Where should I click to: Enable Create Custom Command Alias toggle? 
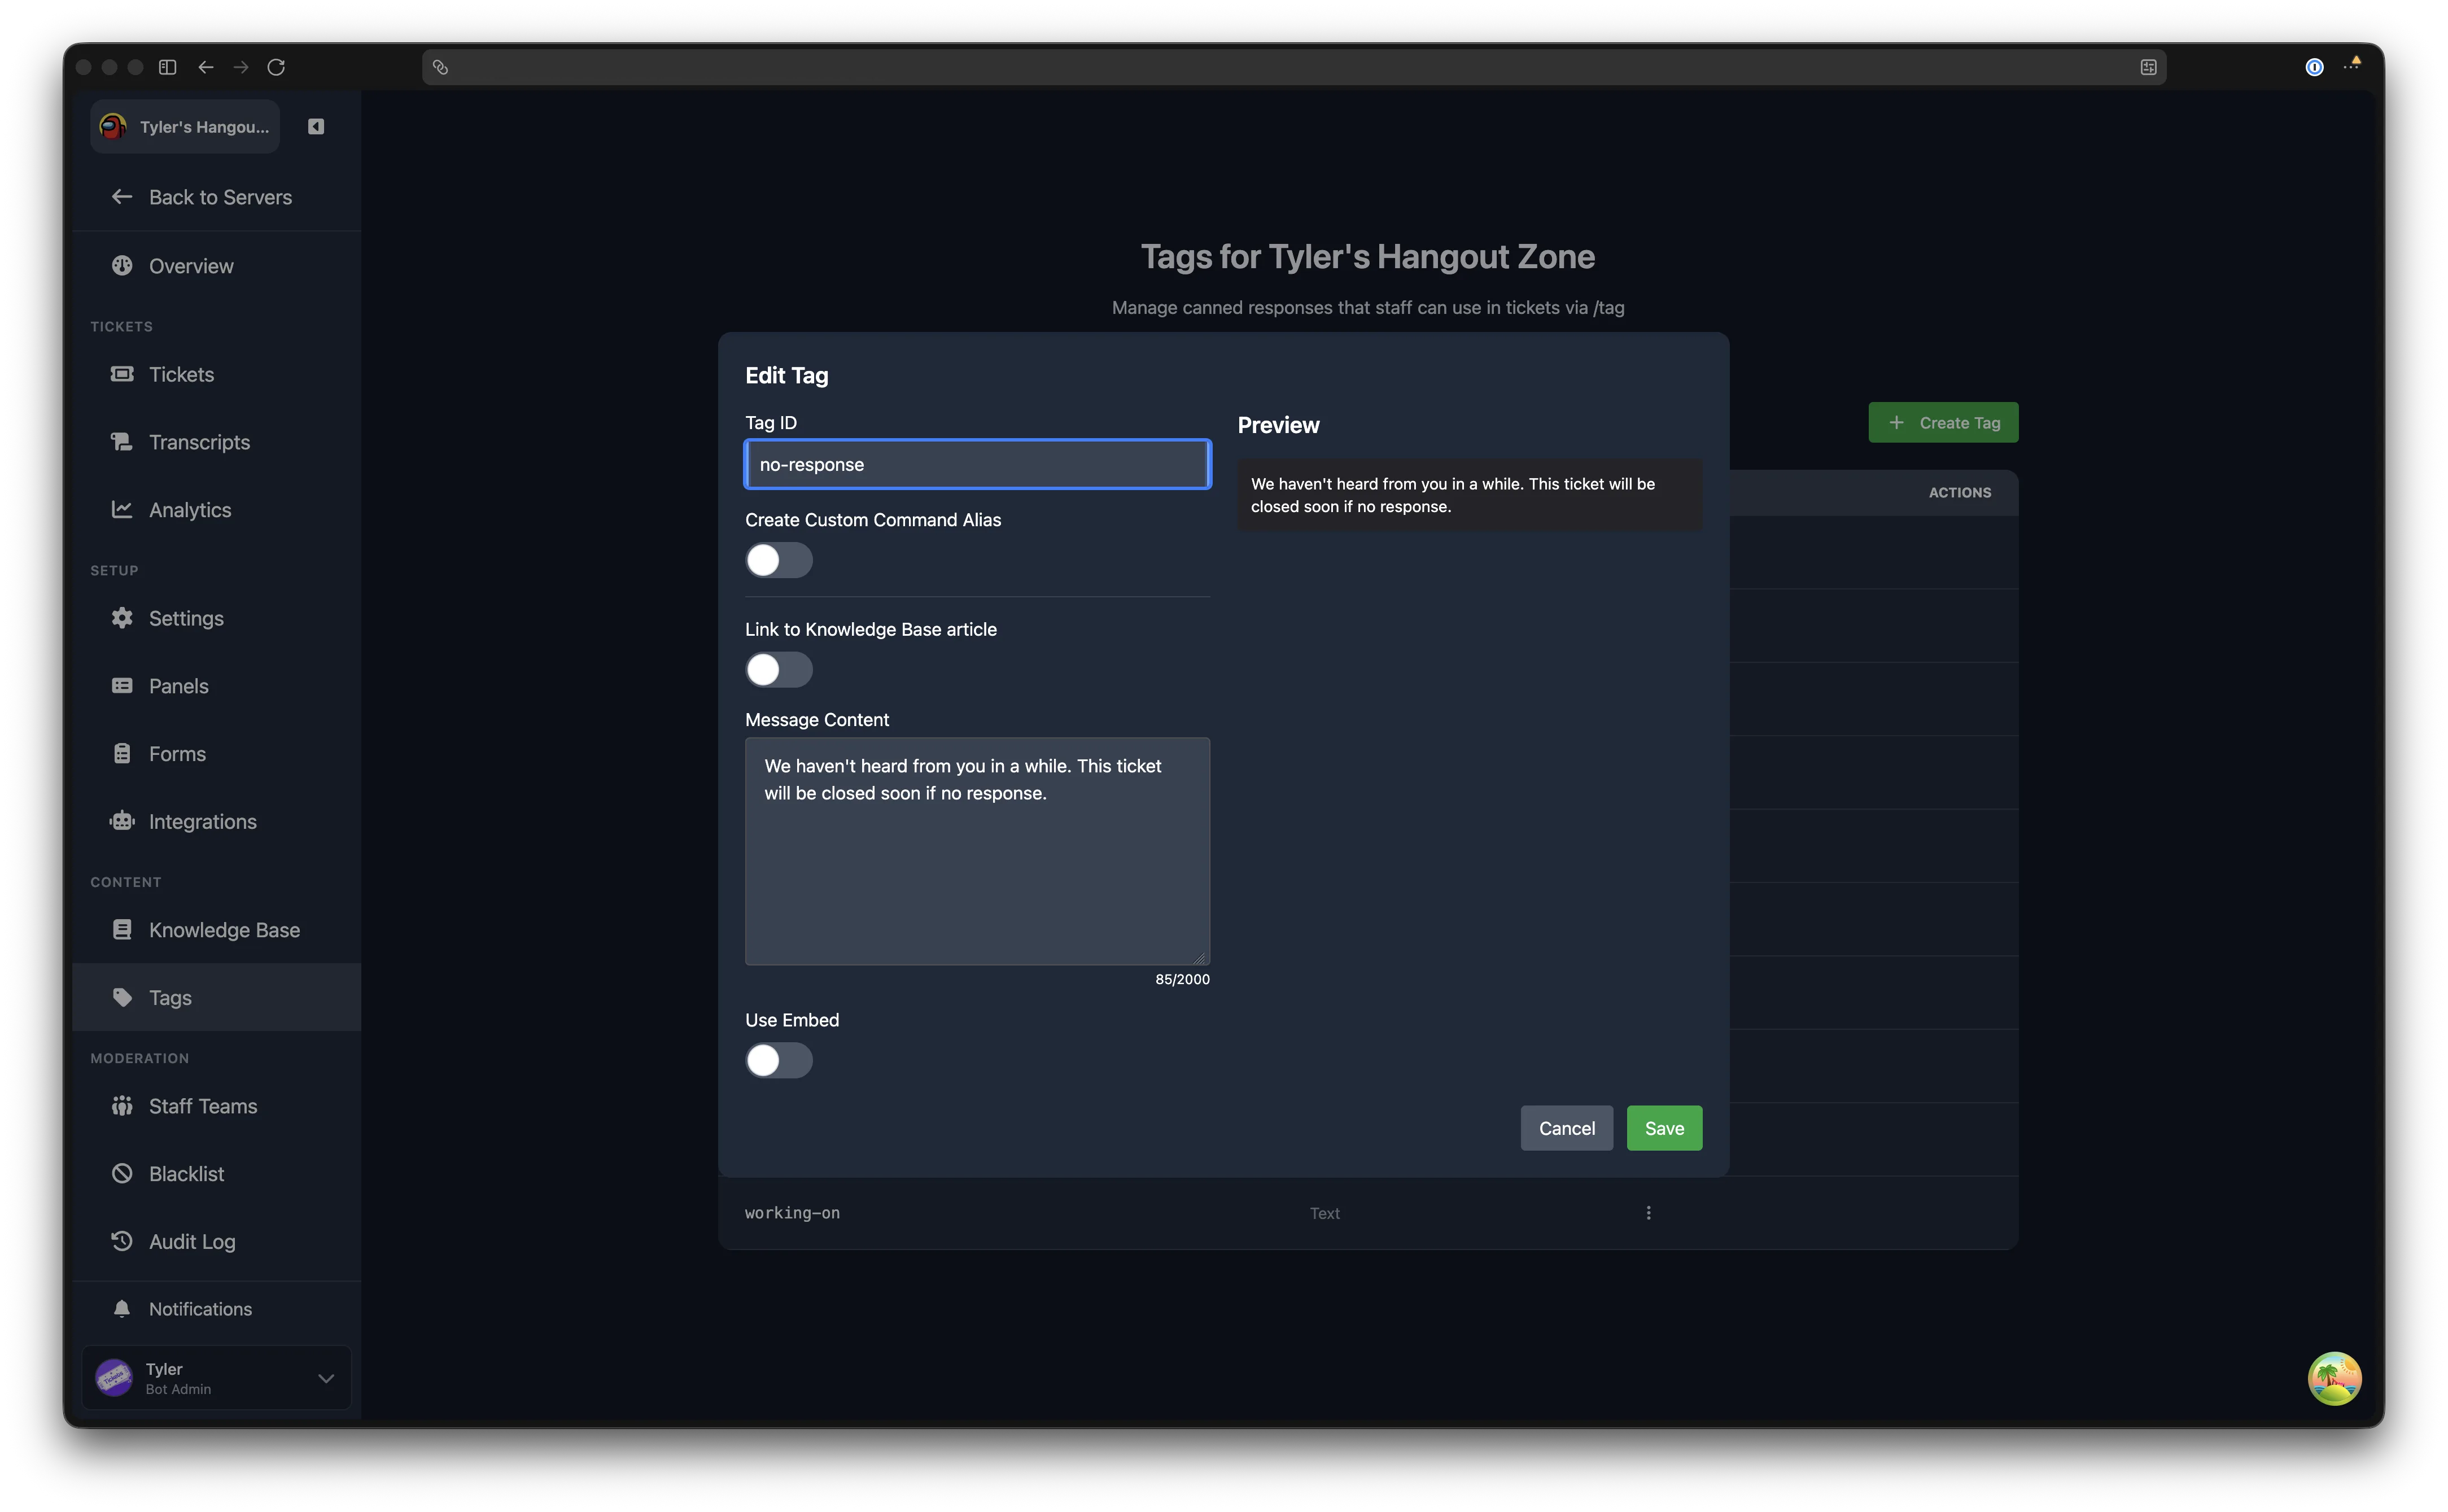click(x=778, y=560)
